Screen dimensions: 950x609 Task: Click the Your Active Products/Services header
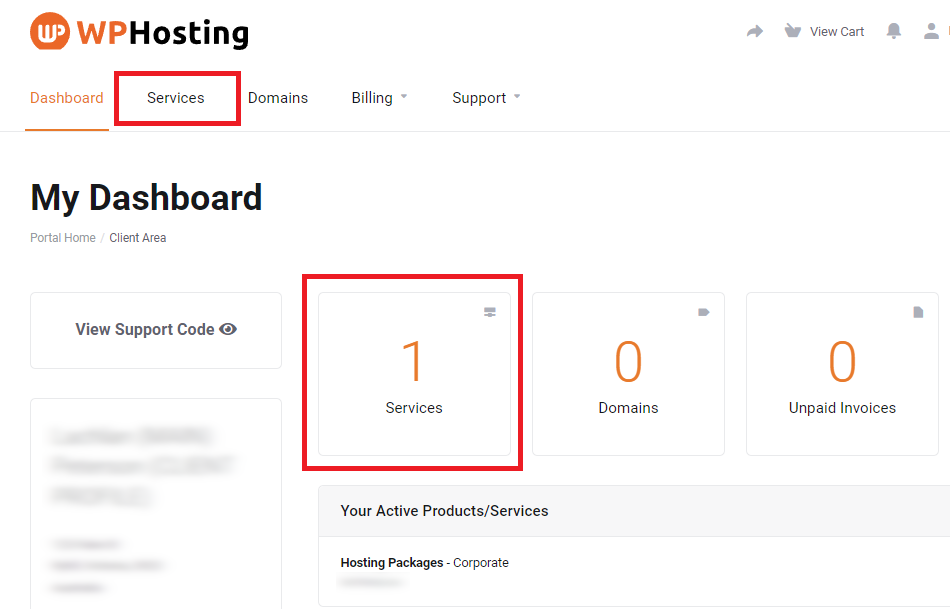(444, 511)
